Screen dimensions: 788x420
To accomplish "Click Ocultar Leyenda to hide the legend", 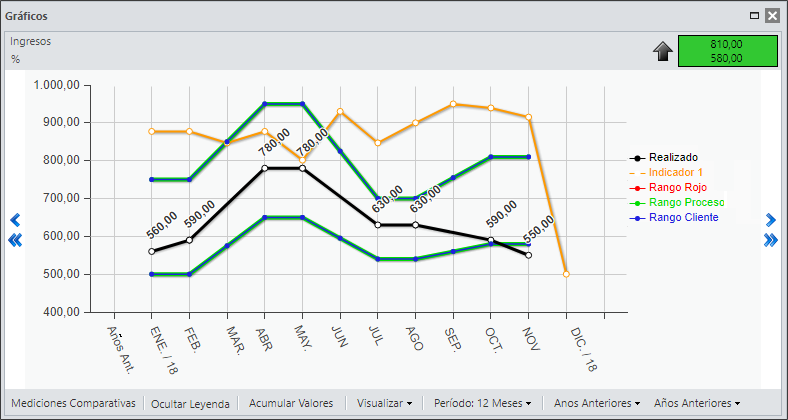I will pyautogui.click(x=190, y=404).
